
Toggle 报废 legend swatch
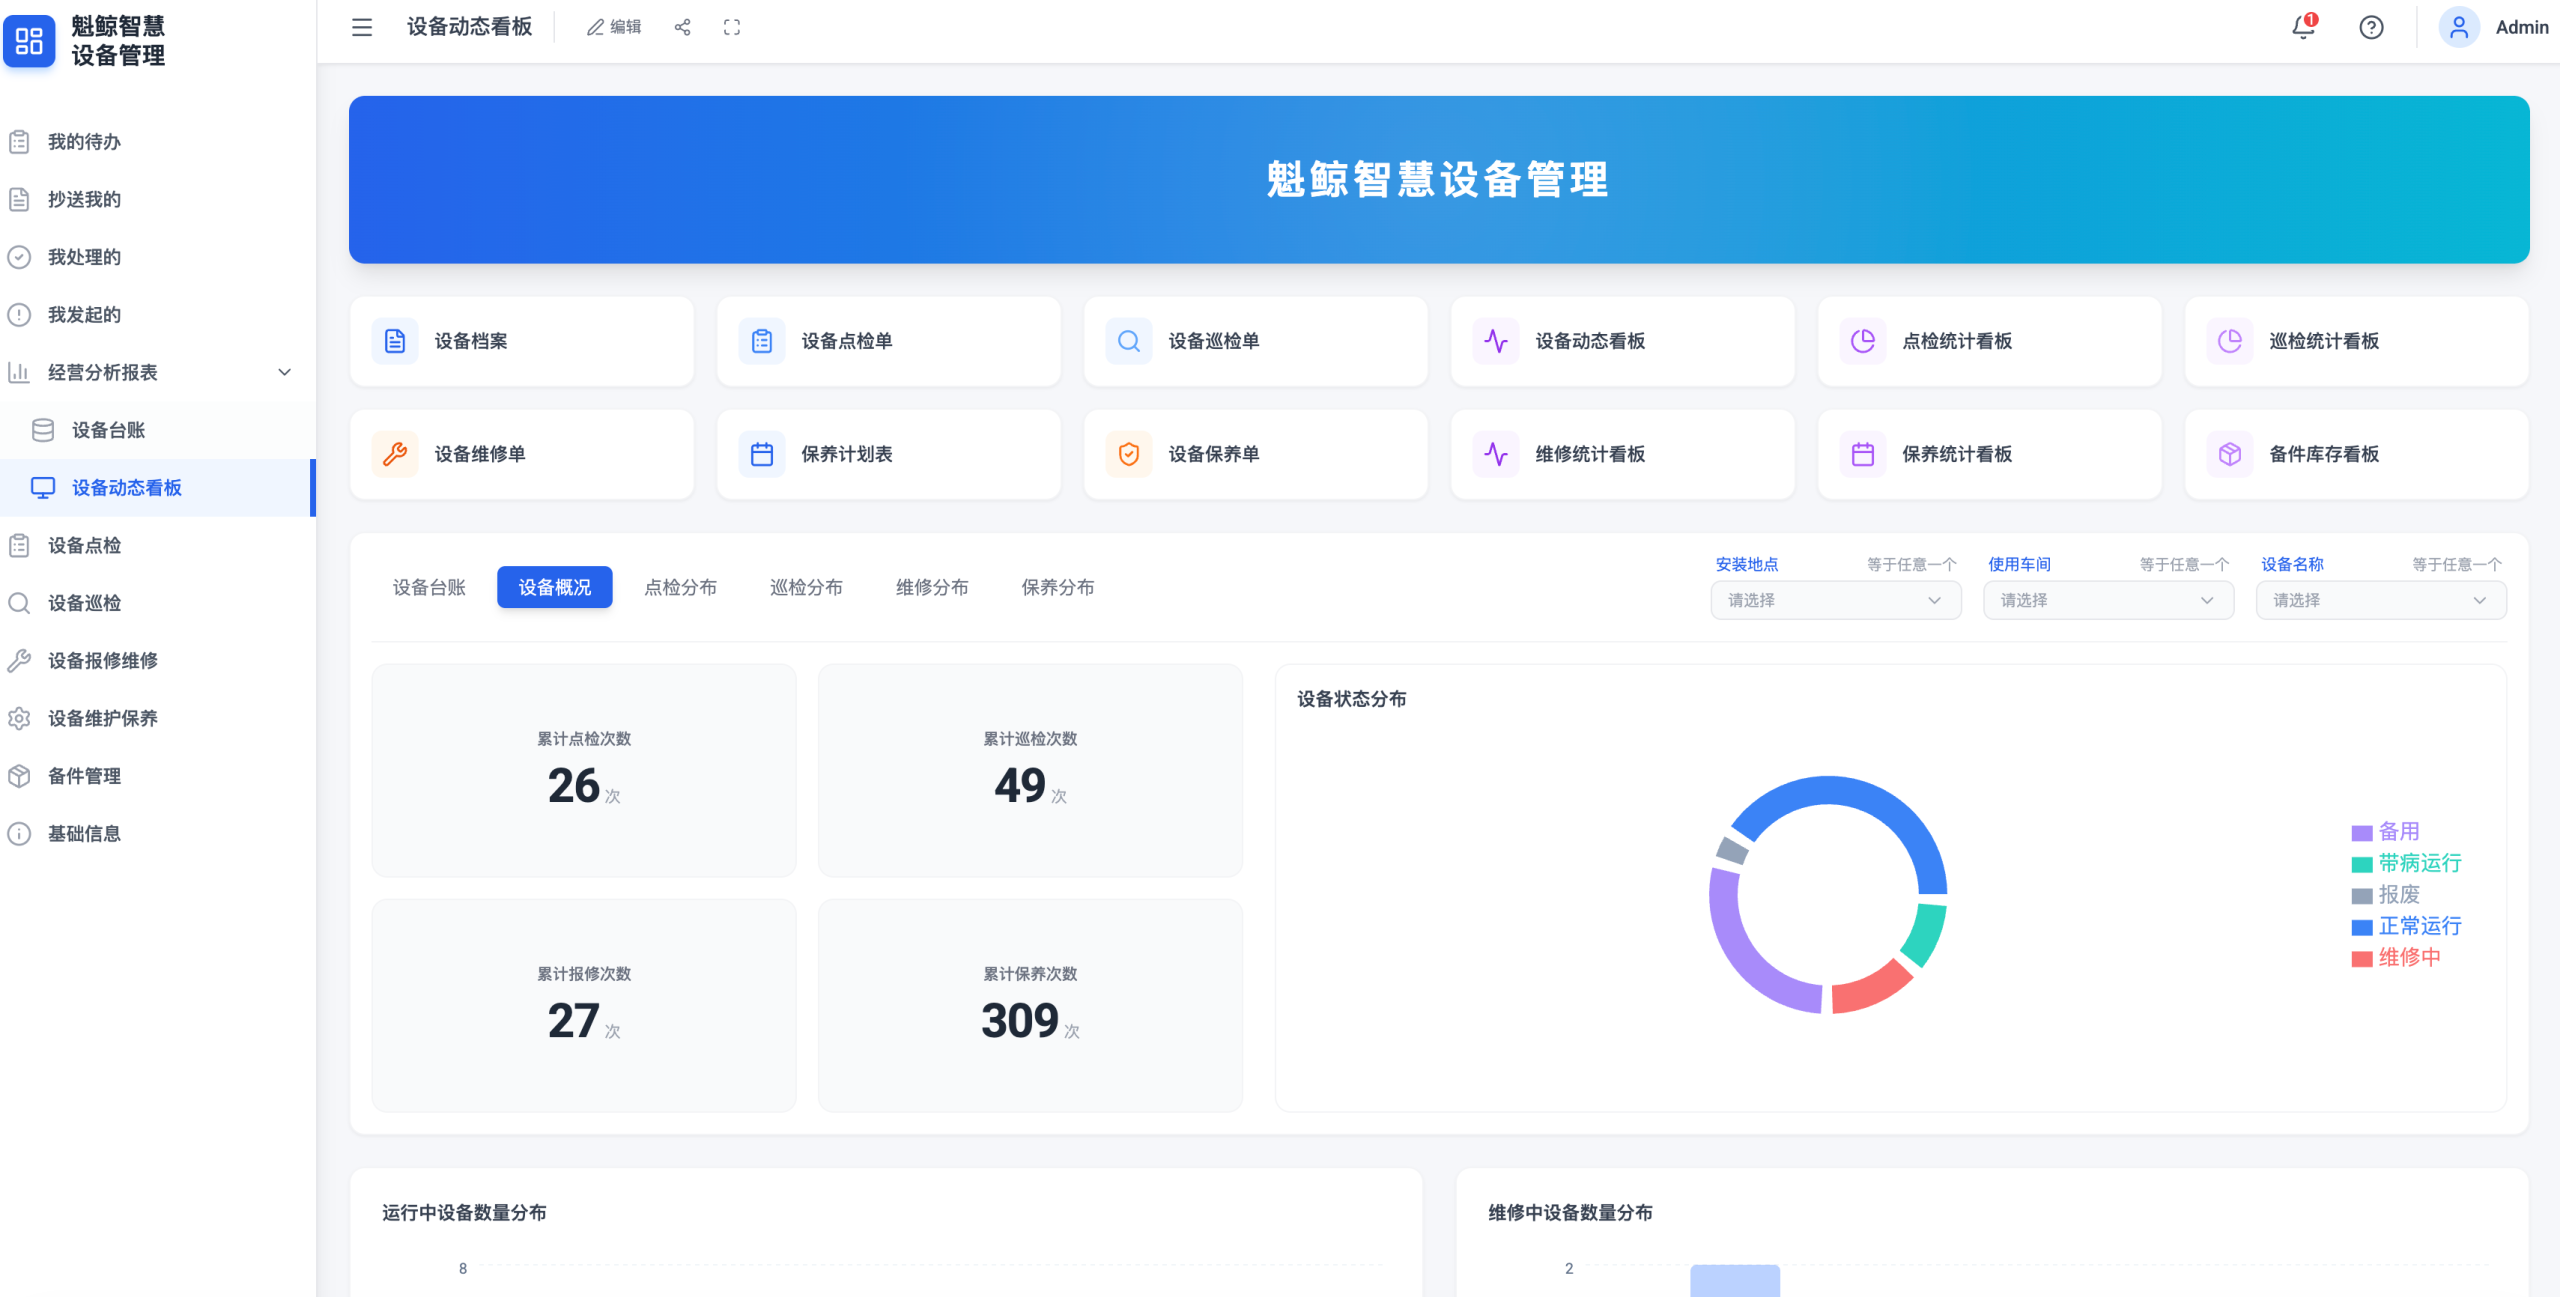pos(2362,896)
